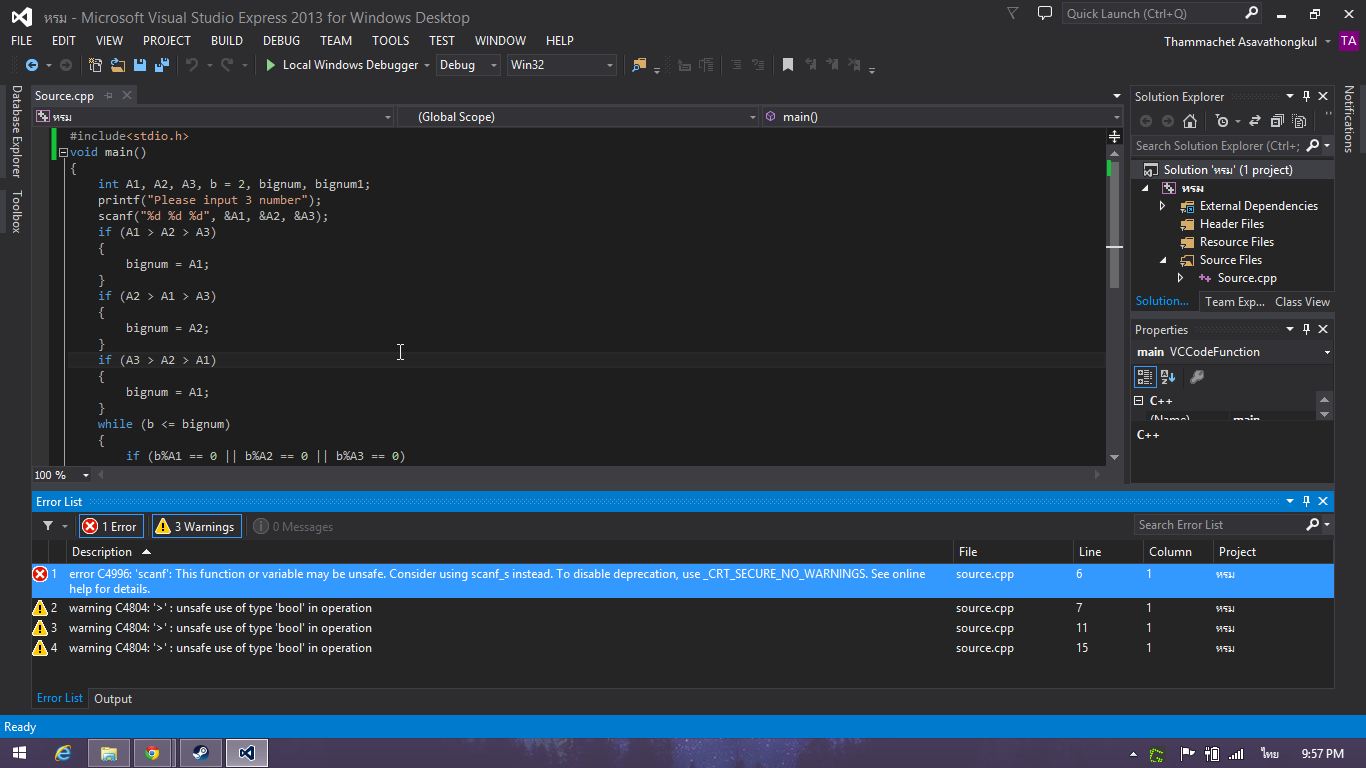Click the Open File toolbar icon
Image resolution: width=1366 pixels, height=768 pixels.
coord(118,65)
